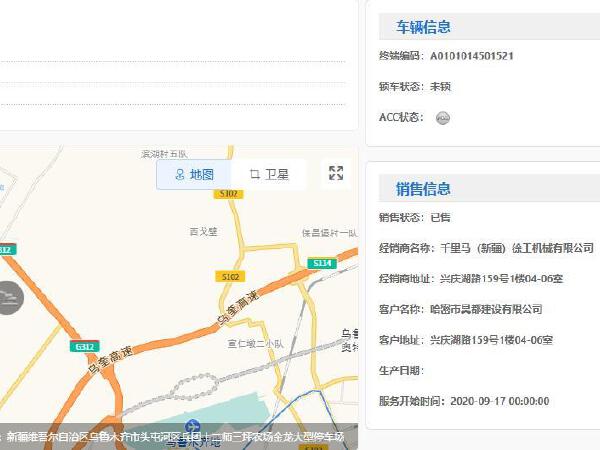Click the terminal code A0101014501521
This screenshot has width=600, height=450.
point(471,56)
